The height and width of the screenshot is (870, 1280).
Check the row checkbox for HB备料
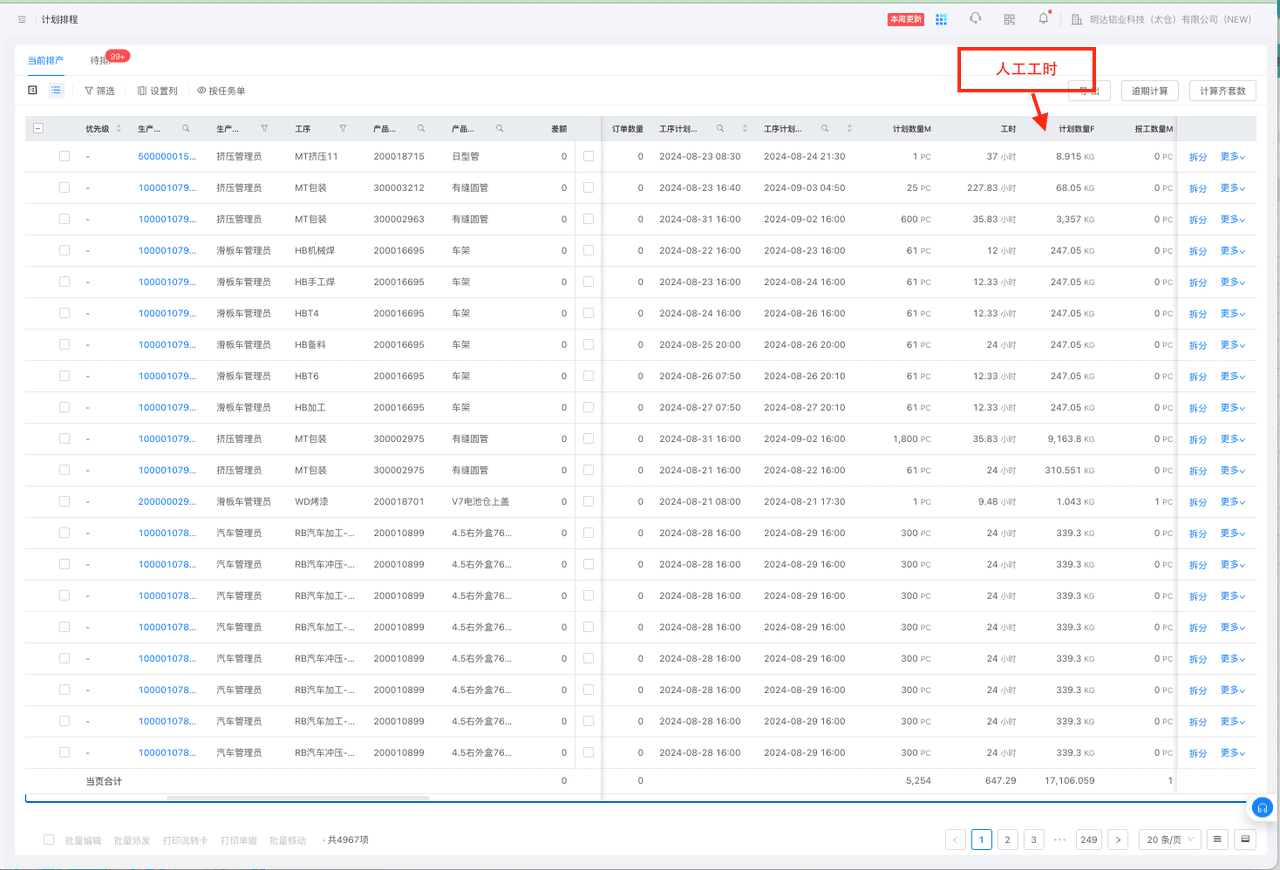(64, 344)
